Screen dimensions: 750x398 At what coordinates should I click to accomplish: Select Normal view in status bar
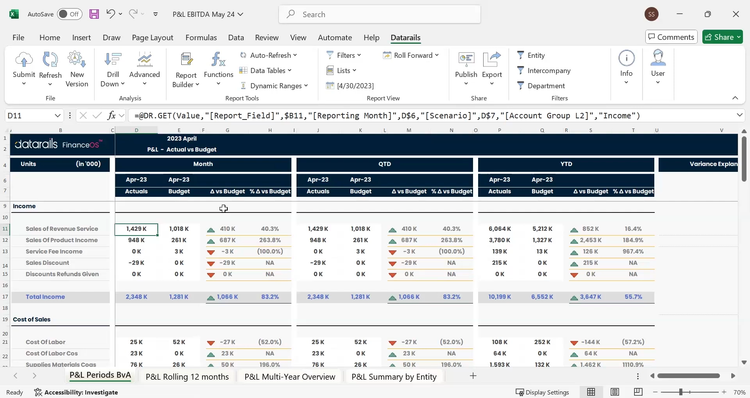(591, 392)
